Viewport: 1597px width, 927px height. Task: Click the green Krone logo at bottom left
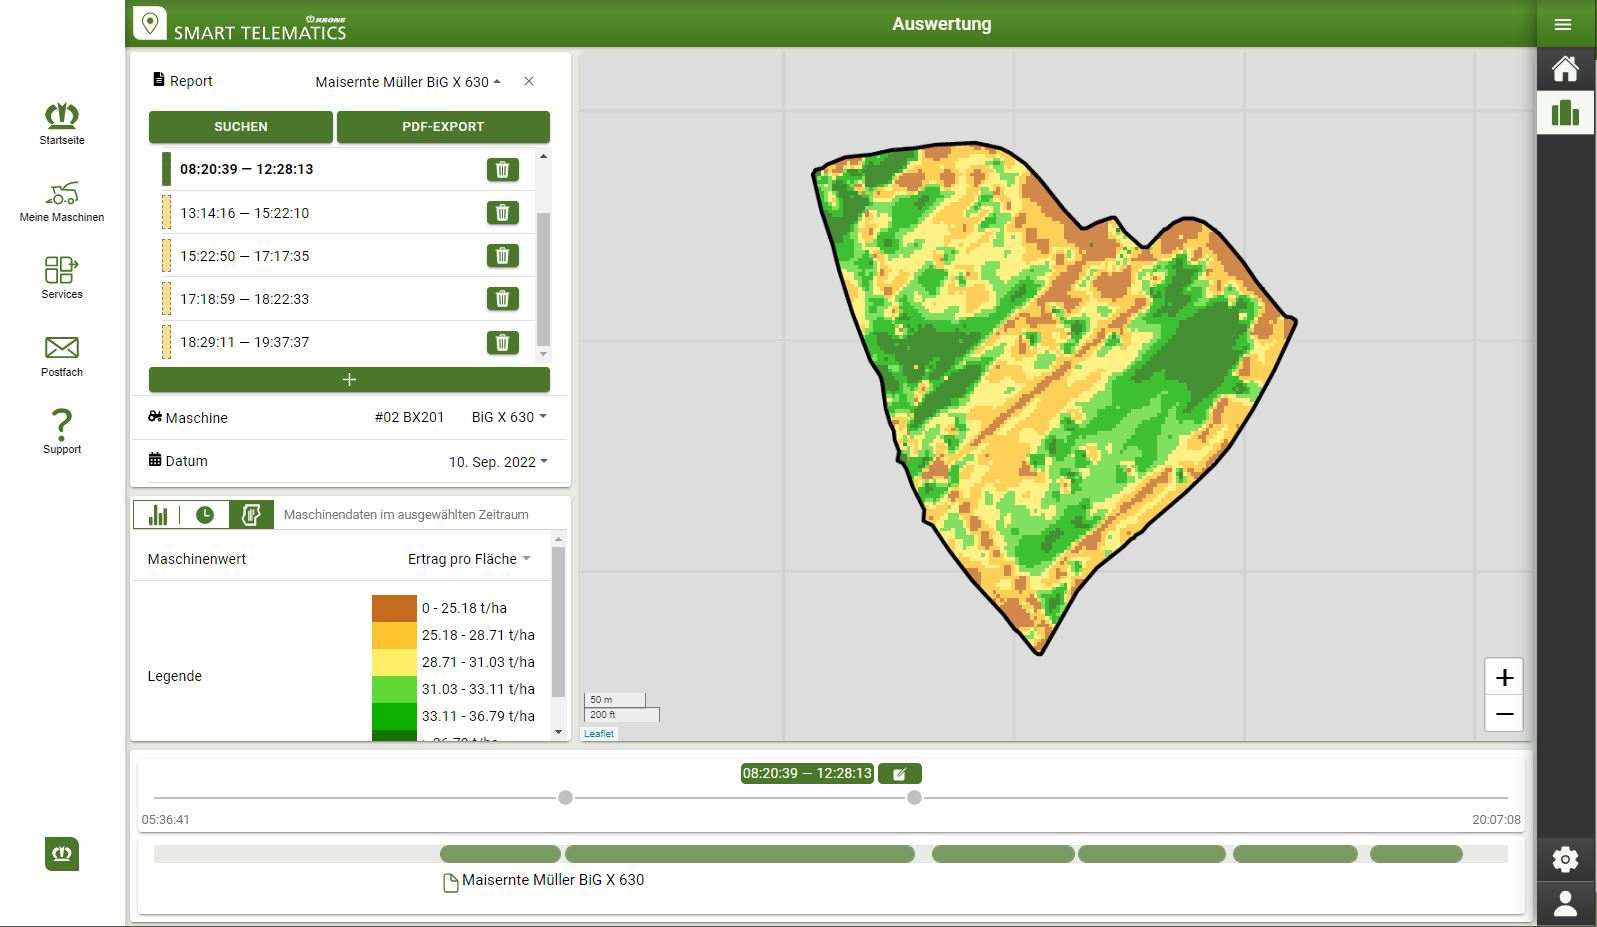click(x=62, y=854)
